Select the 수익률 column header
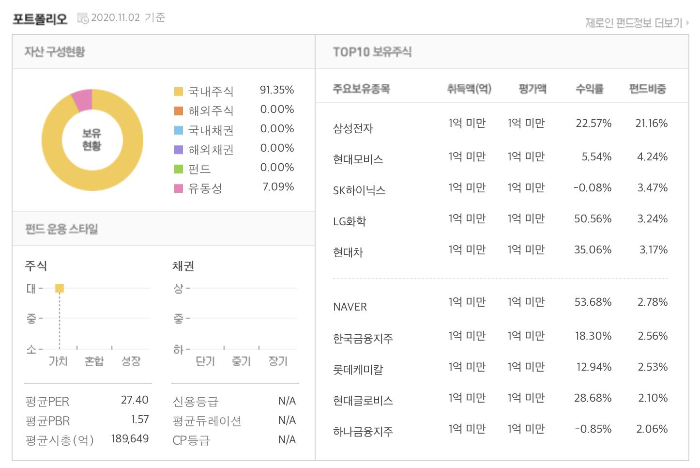The image size is (700, 468). 589,88
